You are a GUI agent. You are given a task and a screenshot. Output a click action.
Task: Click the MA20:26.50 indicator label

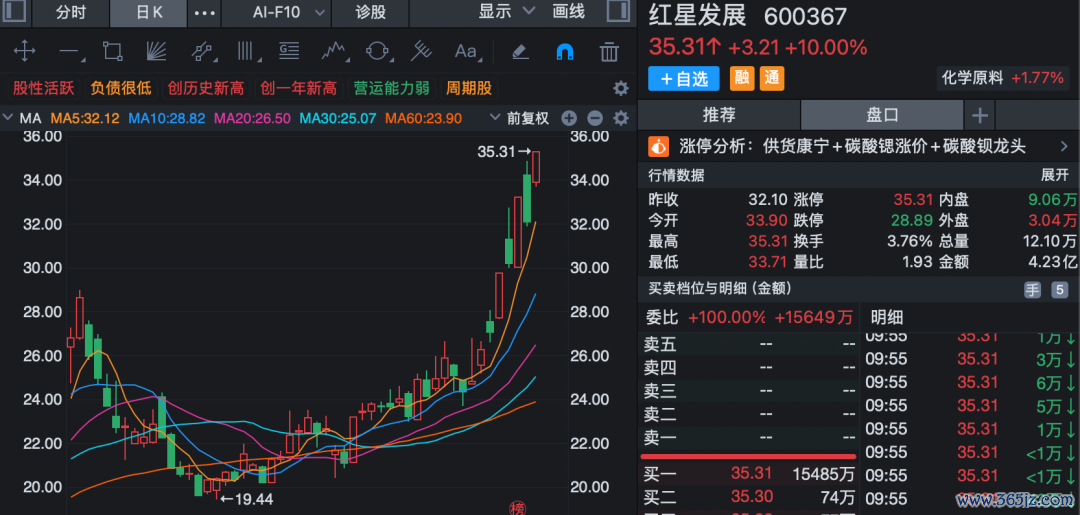252,118
